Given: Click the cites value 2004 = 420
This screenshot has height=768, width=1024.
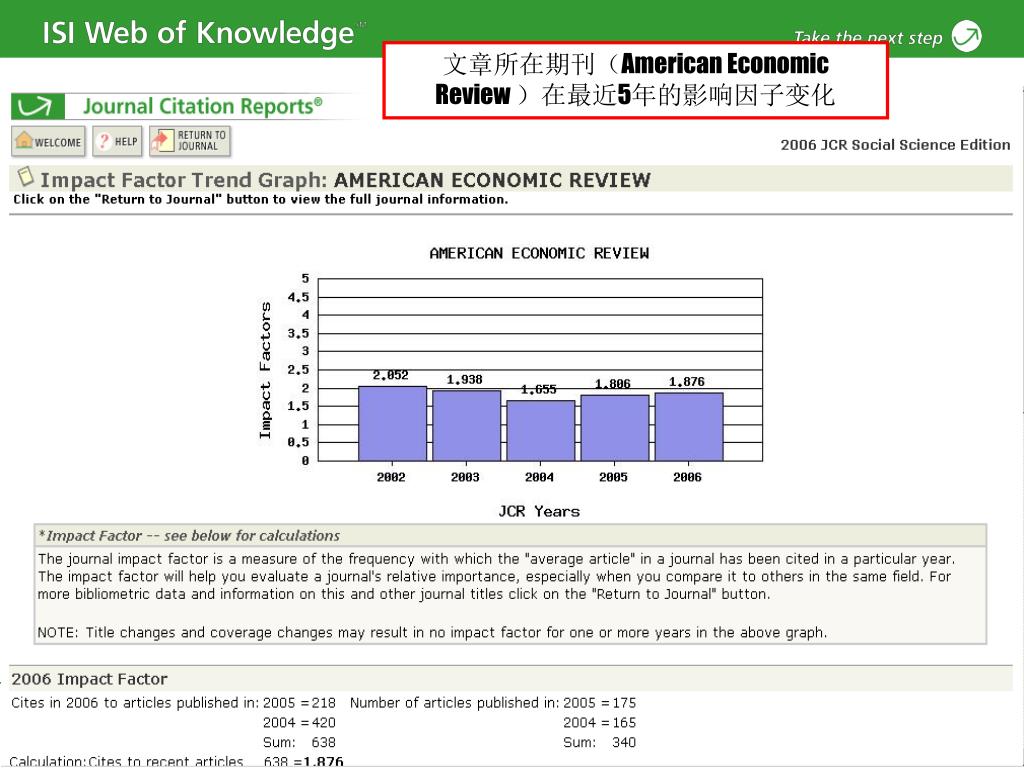Looking at the screenshot, I should tap(299, 723).
